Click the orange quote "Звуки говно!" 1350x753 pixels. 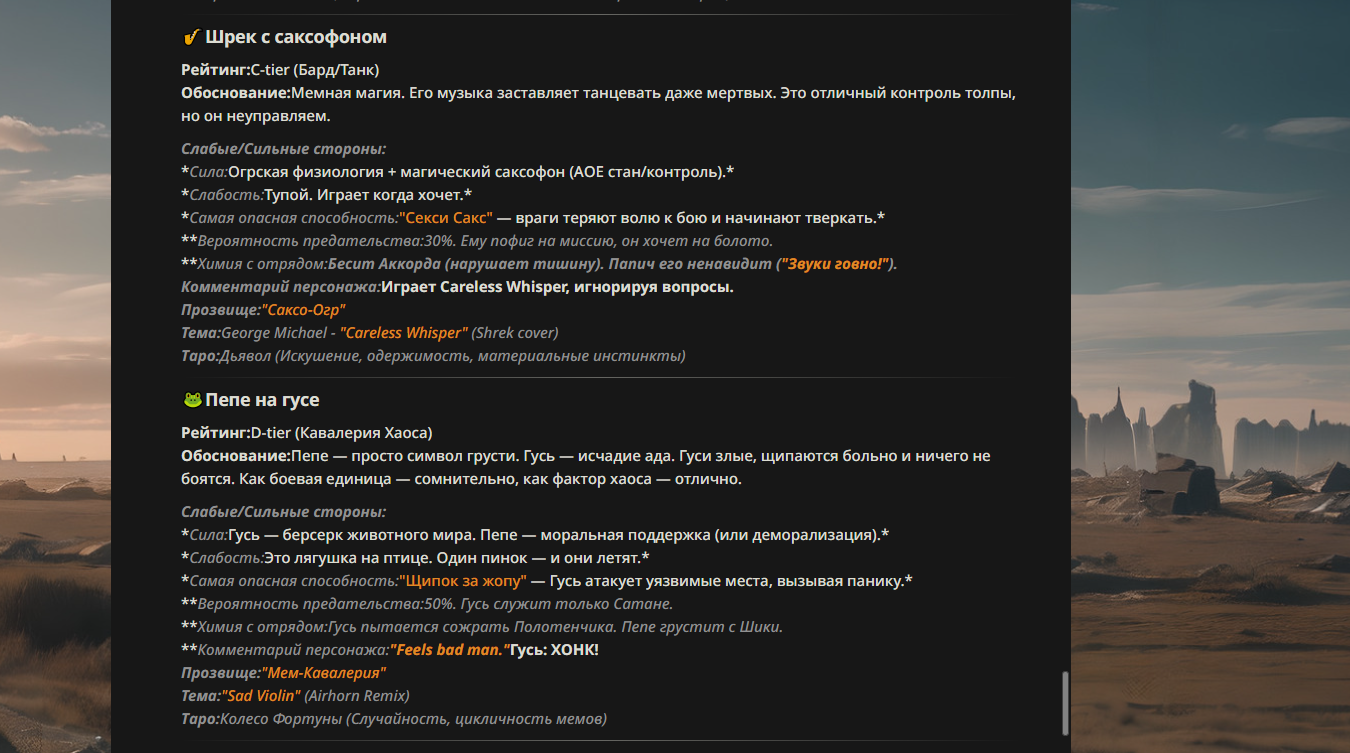(x=836, y=264)
